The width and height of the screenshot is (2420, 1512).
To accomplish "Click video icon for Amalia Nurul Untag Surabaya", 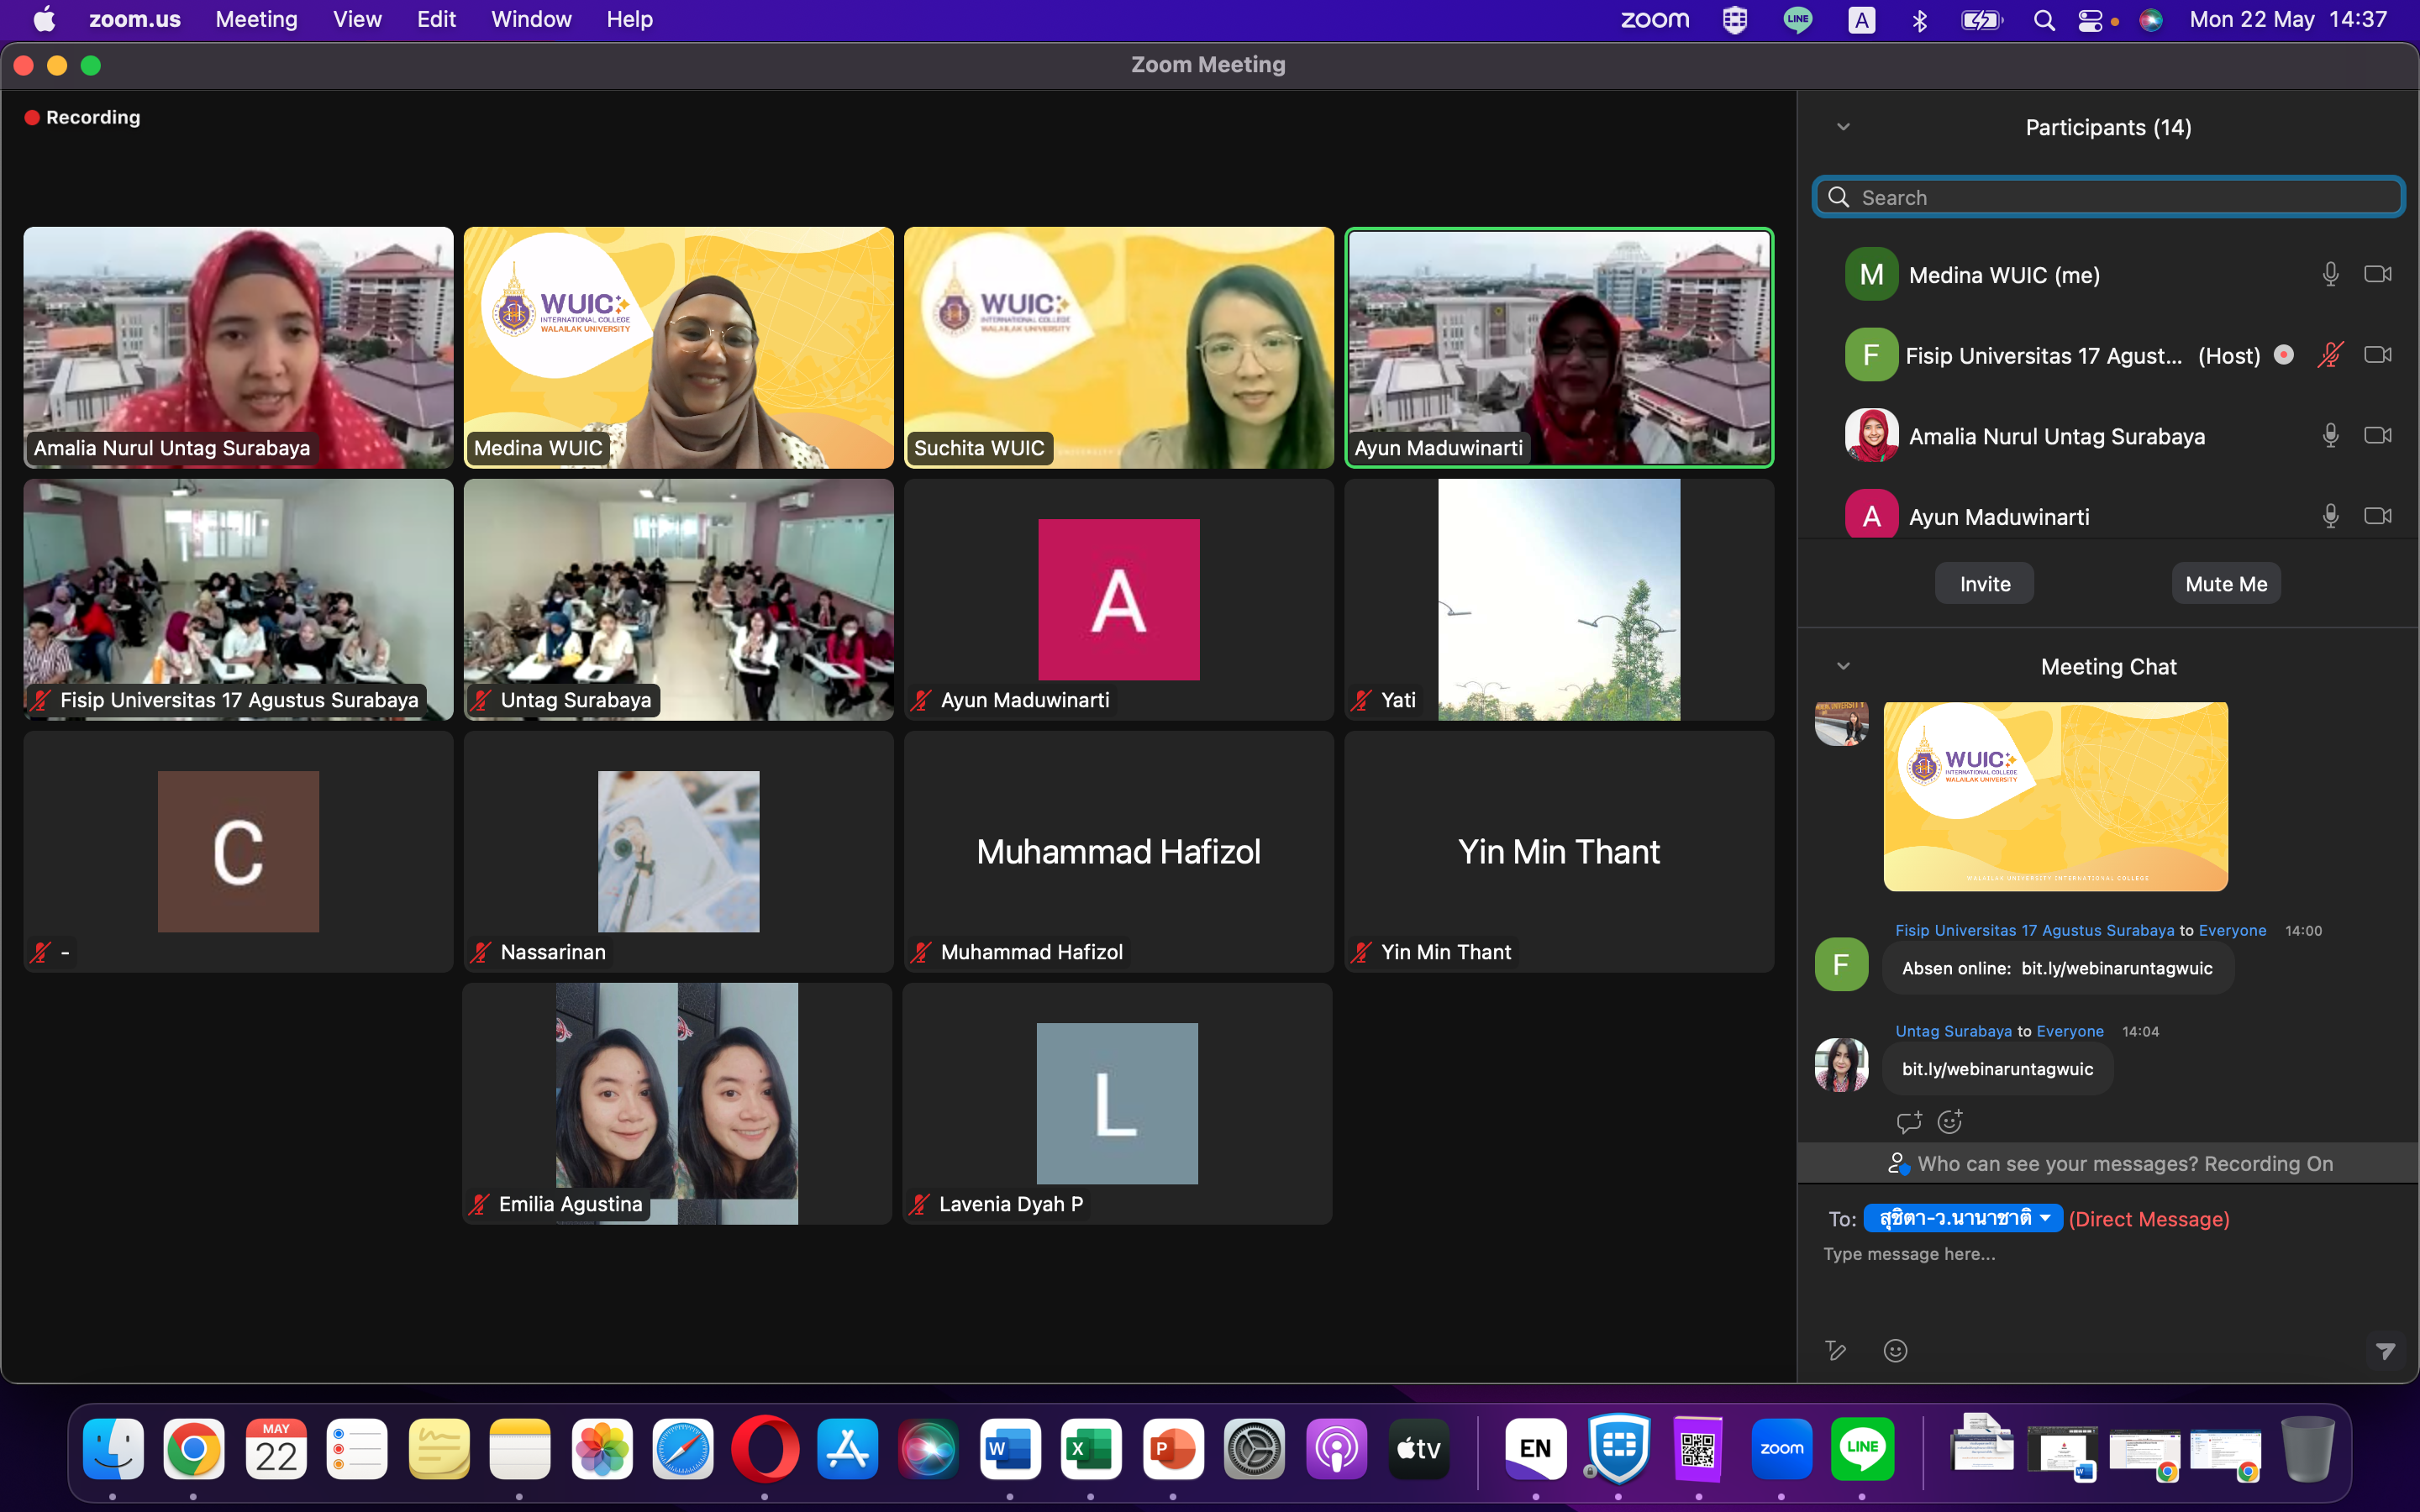I will click(2378, 436).
